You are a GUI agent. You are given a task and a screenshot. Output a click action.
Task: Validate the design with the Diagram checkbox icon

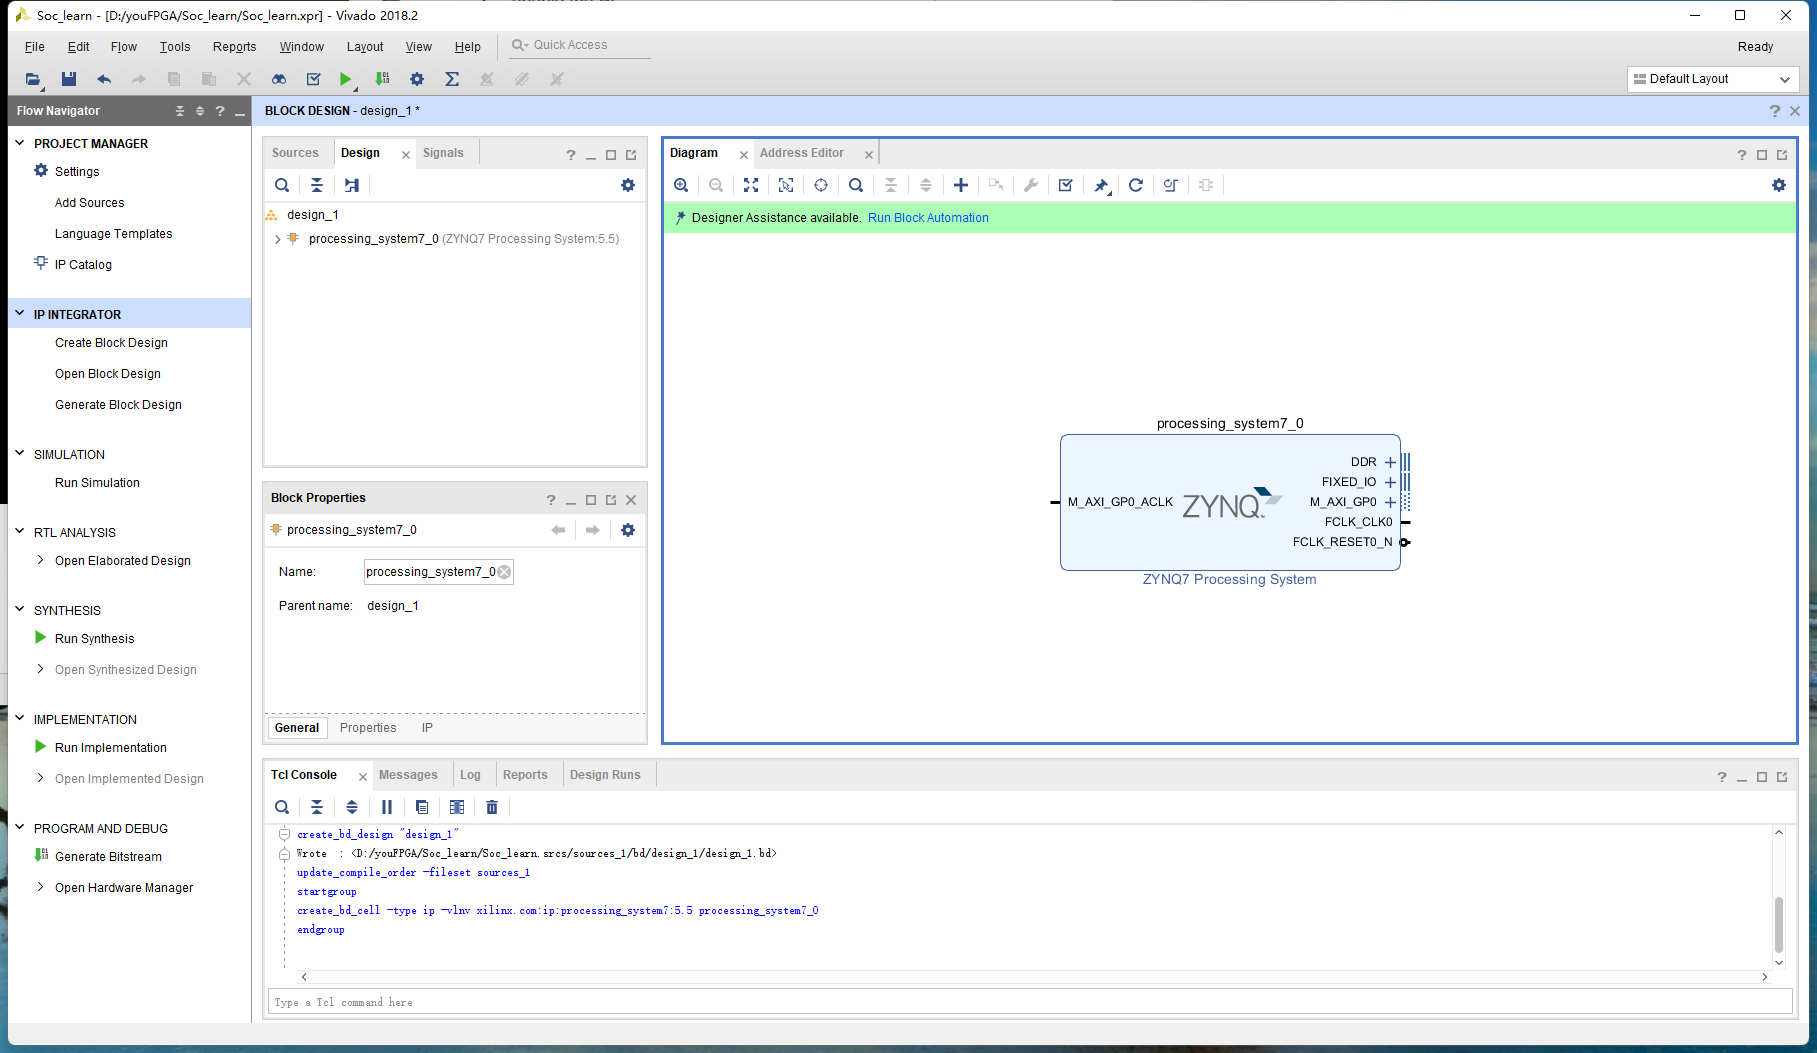pos(1066,185)
